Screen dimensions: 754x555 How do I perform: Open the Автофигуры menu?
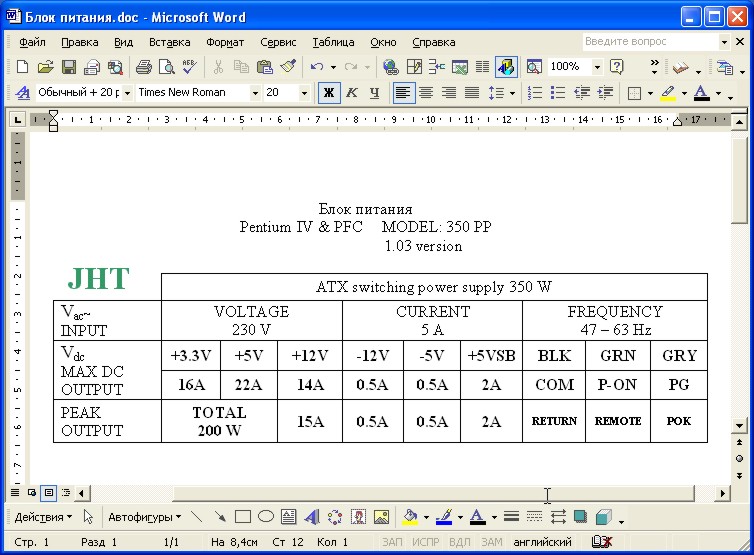point(145,517)
